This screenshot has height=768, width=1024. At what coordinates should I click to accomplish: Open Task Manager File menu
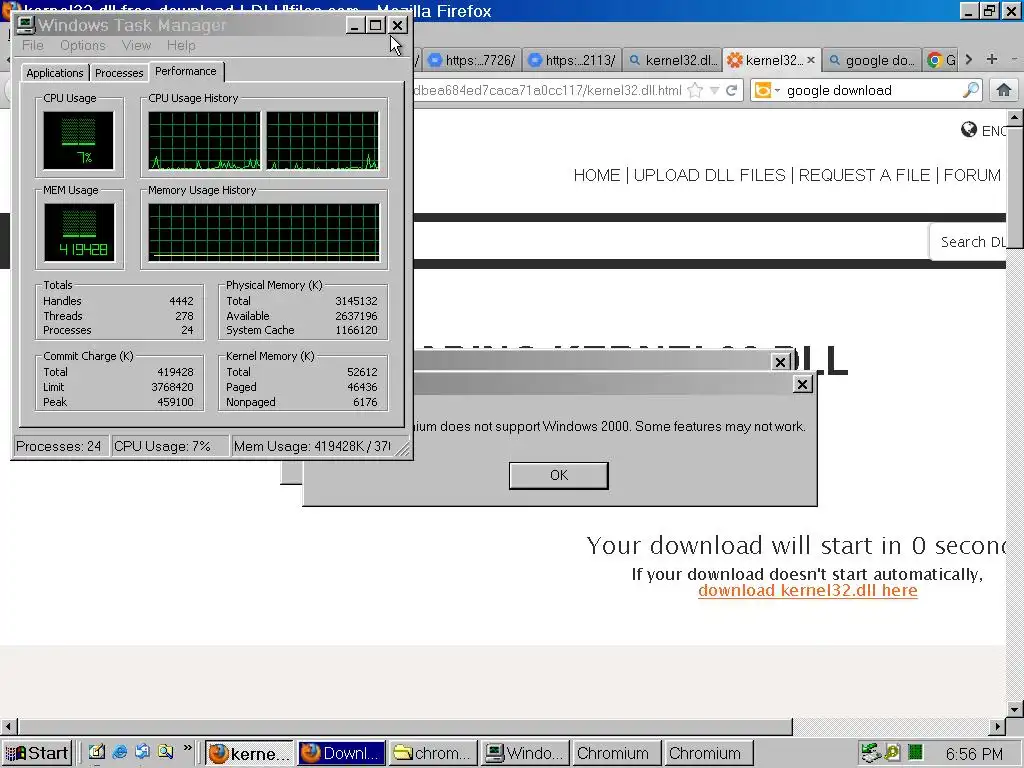(33, 45)
